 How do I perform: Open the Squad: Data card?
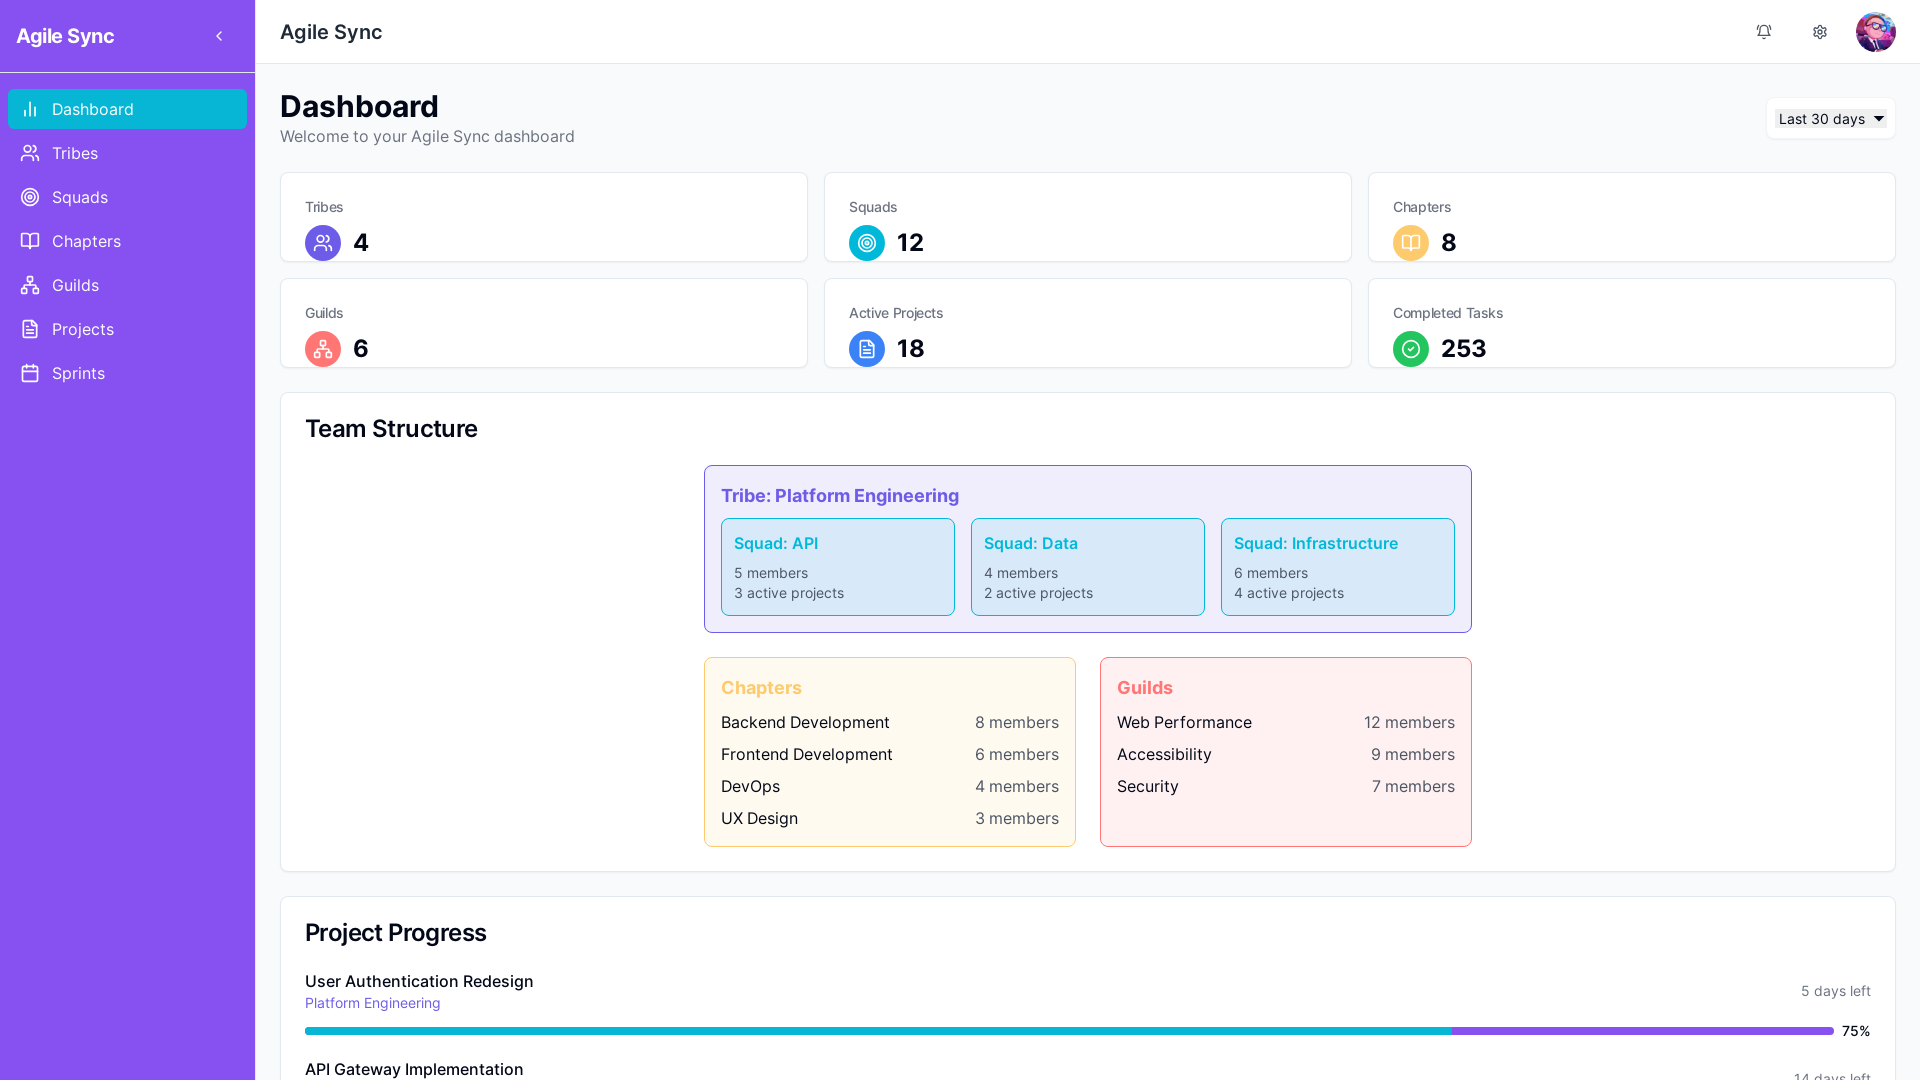coord(1088,567)
